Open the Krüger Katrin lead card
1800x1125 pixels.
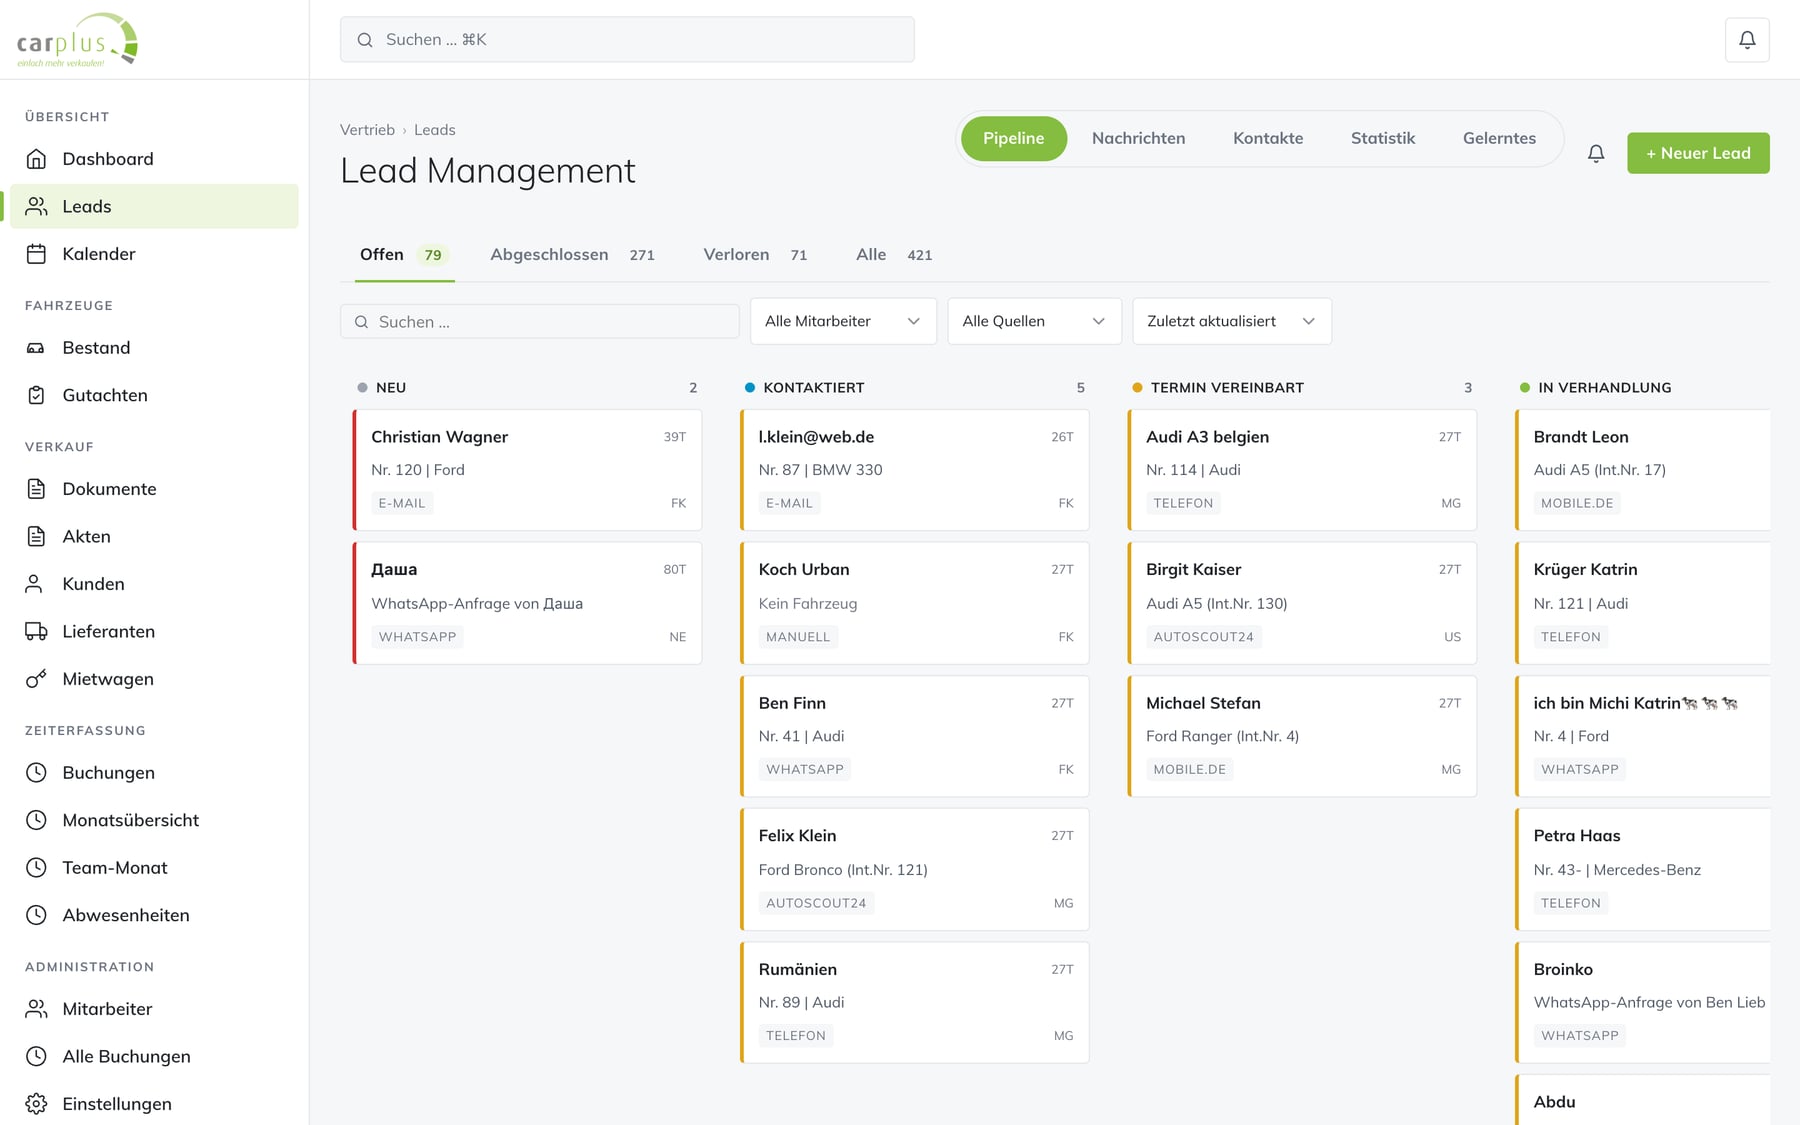[1643, 603]
